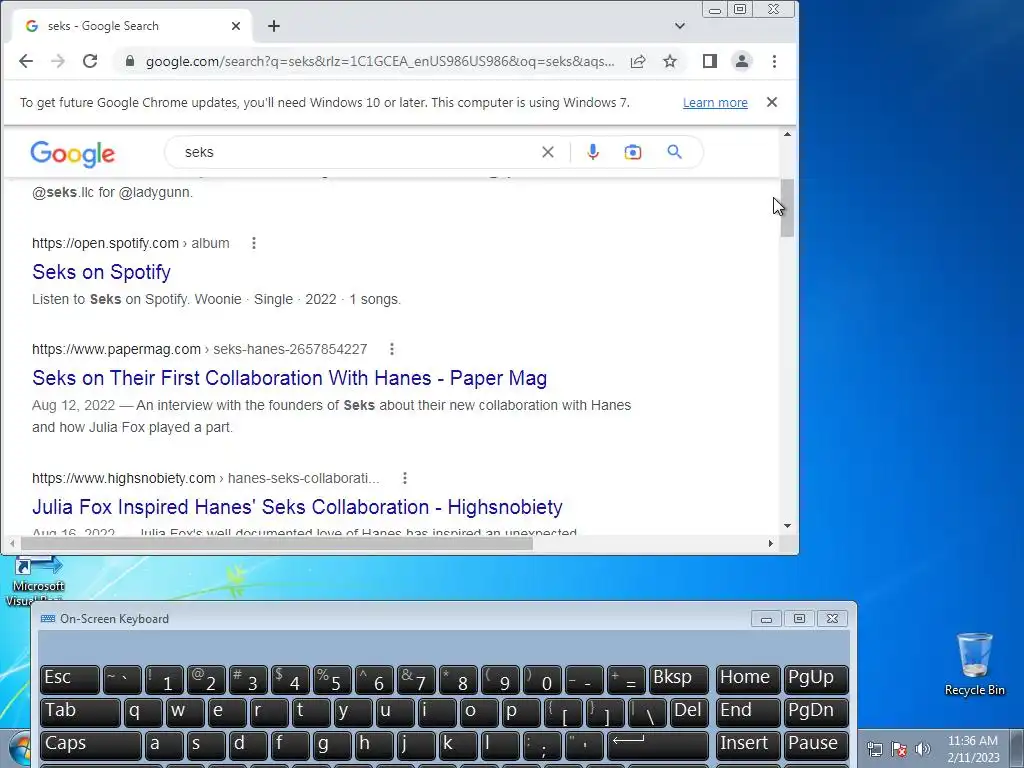Open the taskbar clock showing 11:36 AM
Viewport: 1024px width, 768px height.
pos(973,749)
